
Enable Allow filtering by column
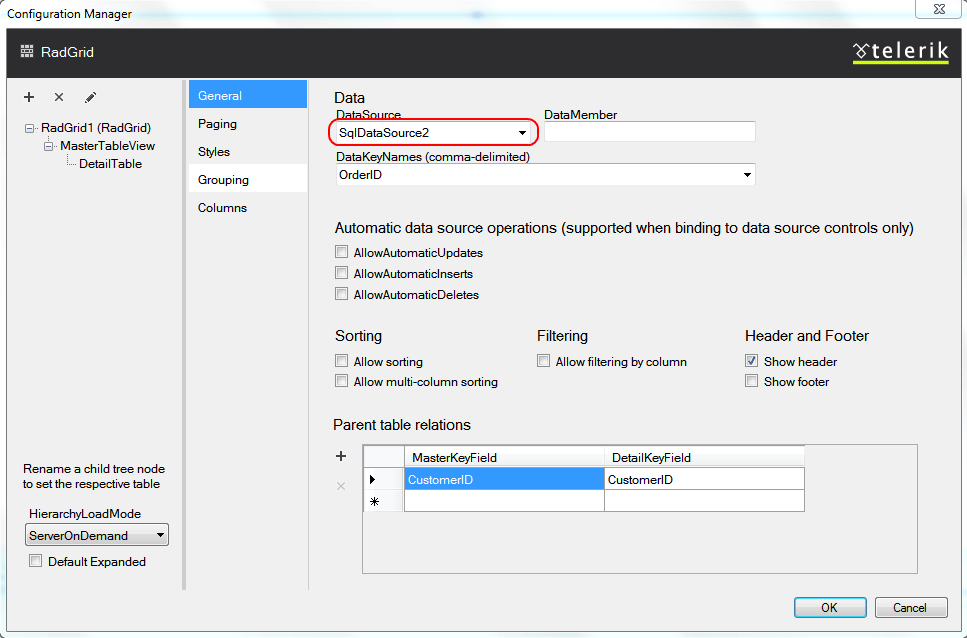click(x=543, y=360)
